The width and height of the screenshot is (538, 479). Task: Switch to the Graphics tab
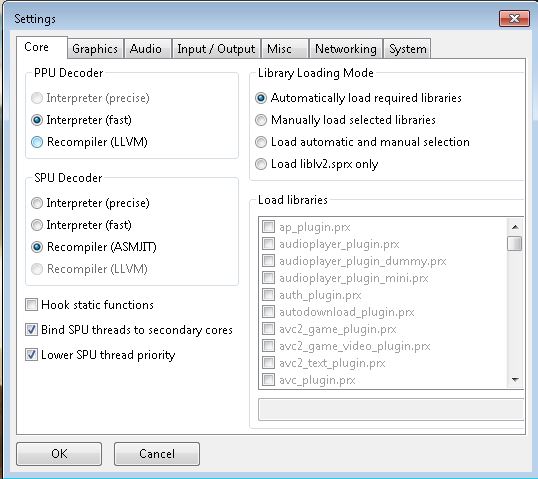click(95, 49)
